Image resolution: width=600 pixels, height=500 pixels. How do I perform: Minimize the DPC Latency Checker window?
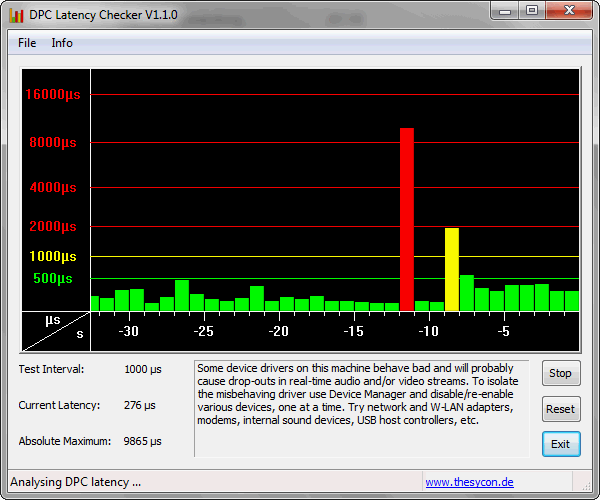(x=505, y=11)
